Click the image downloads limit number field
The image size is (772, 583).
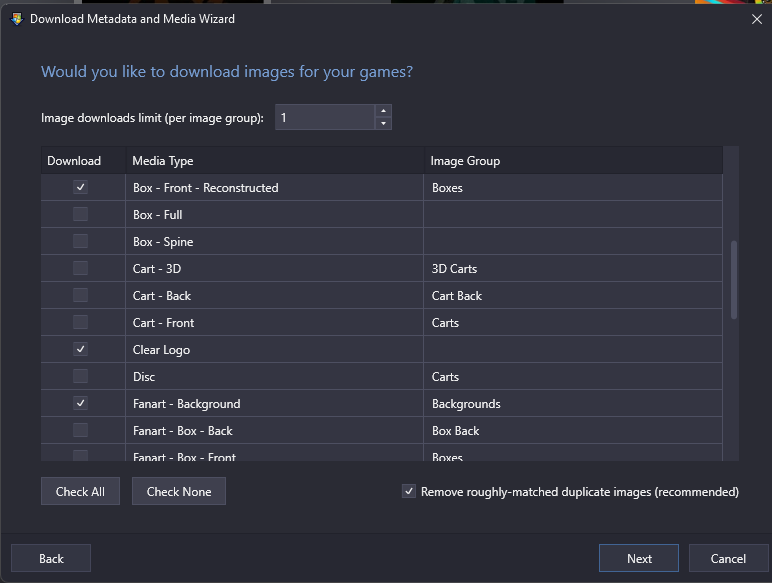325,117
